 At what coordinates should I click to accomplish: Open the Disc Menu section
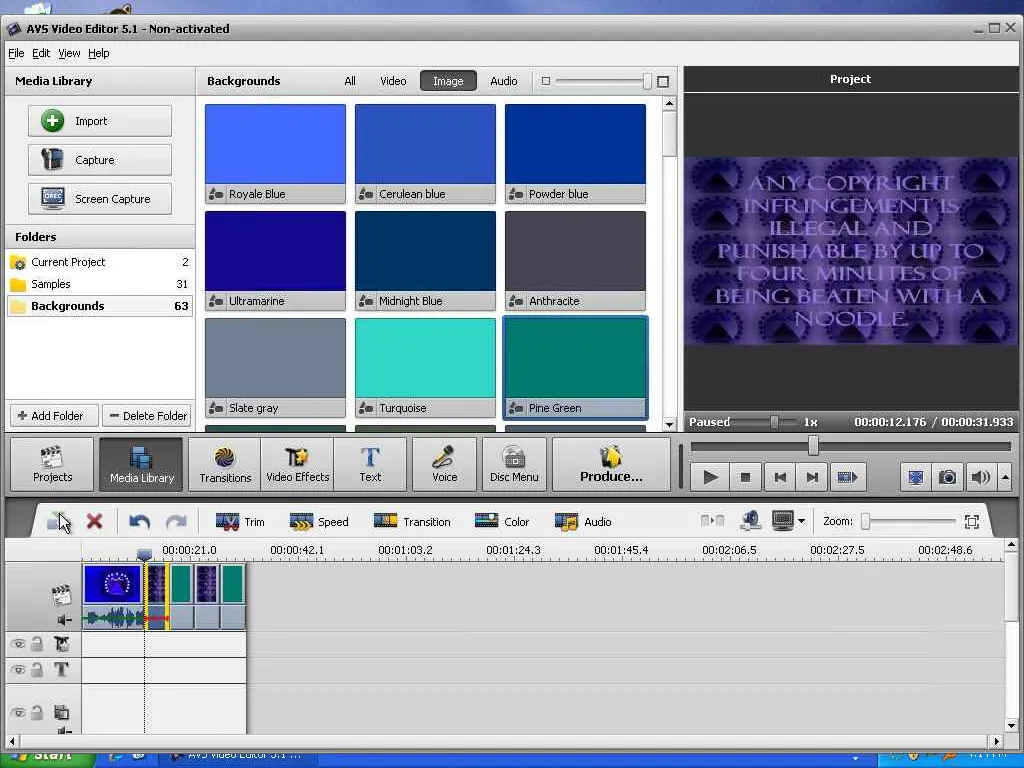(x=514, y=465)
